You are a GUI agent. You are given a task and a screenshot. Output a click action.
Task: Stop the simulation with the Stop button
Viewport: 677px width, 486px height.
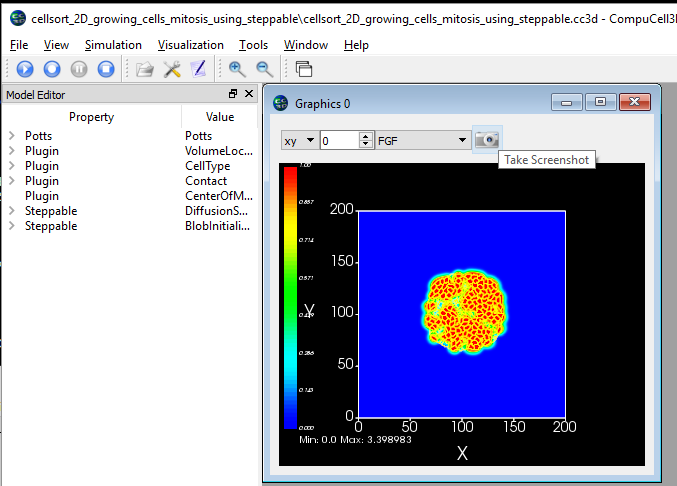(106, 69)
